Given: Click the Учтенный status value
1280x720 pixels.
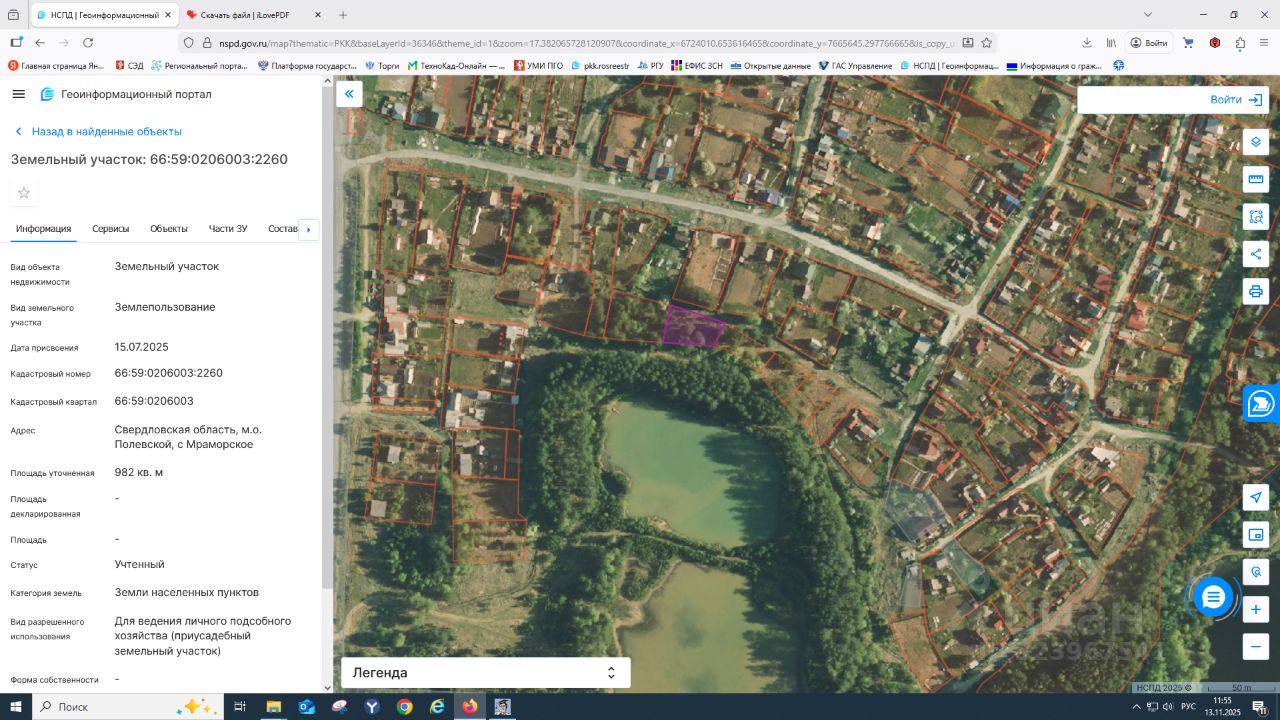Looking at the screenshot, I should 140,565.
